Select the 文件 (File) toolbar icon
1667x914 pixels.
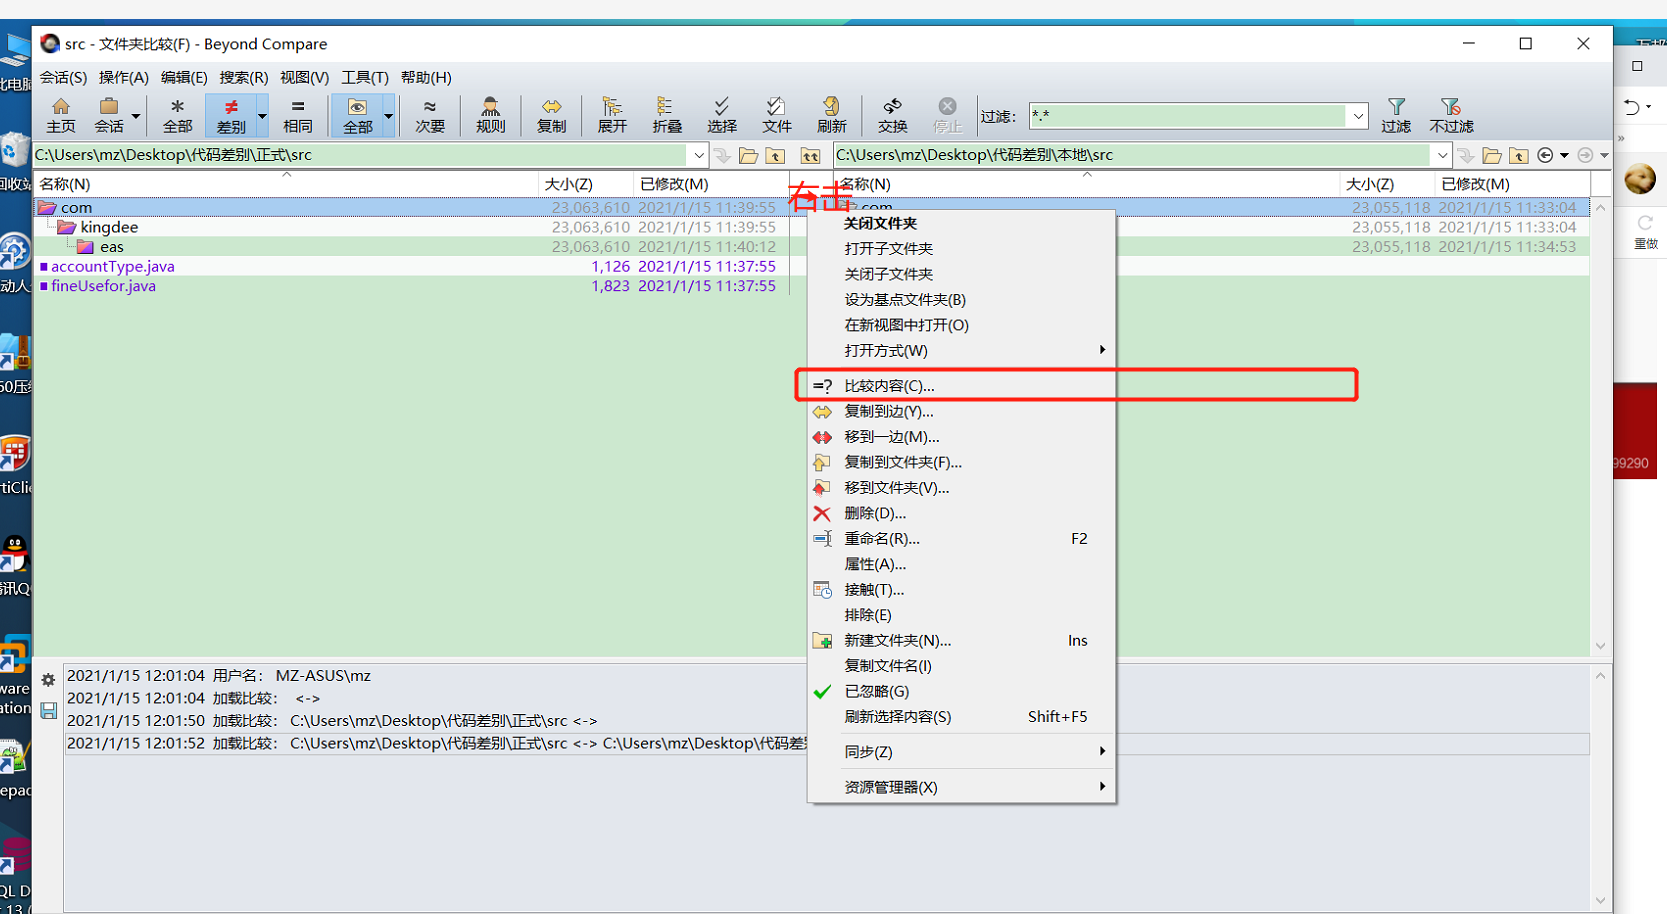click(776, 113)
